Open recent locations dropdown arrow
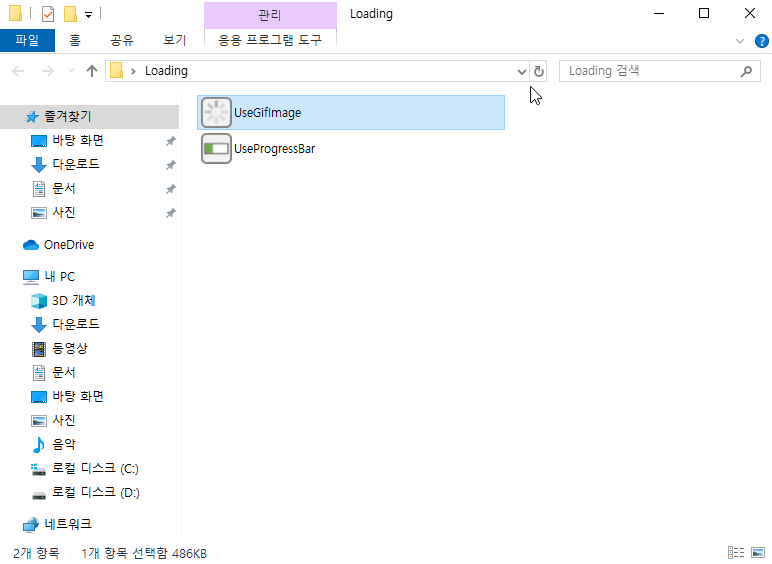 (x=71, y=71)
